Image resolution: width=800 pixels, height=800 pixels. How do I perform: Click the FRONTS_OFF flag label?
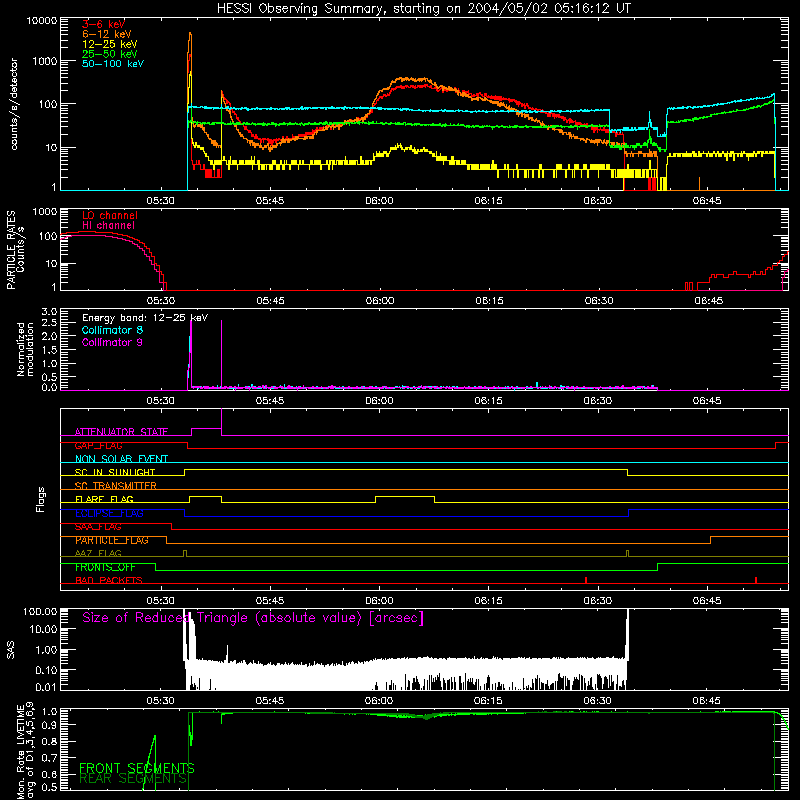pos(105,567)
